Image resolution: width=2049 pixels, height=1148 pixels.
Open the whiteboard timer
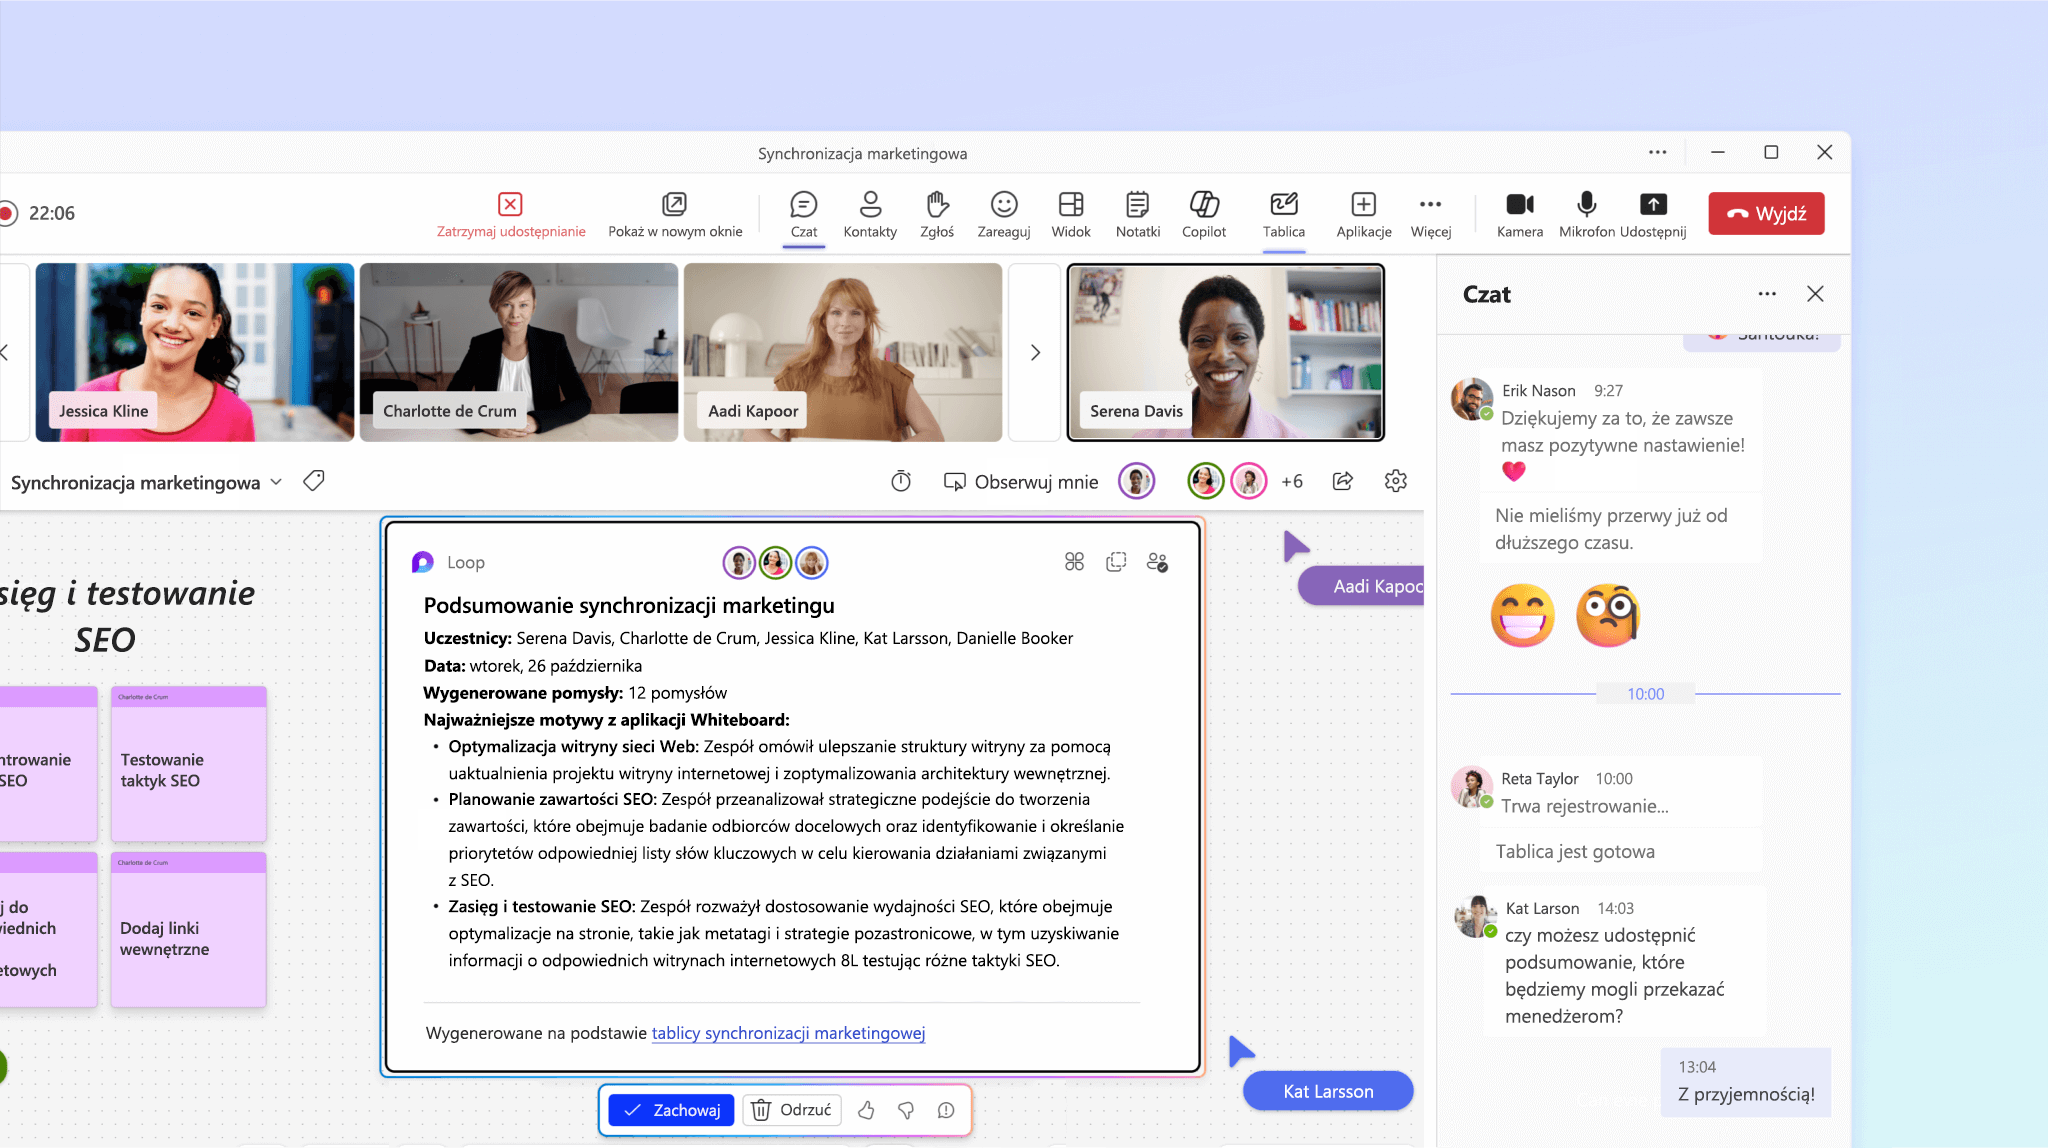(x=901, y=481)
